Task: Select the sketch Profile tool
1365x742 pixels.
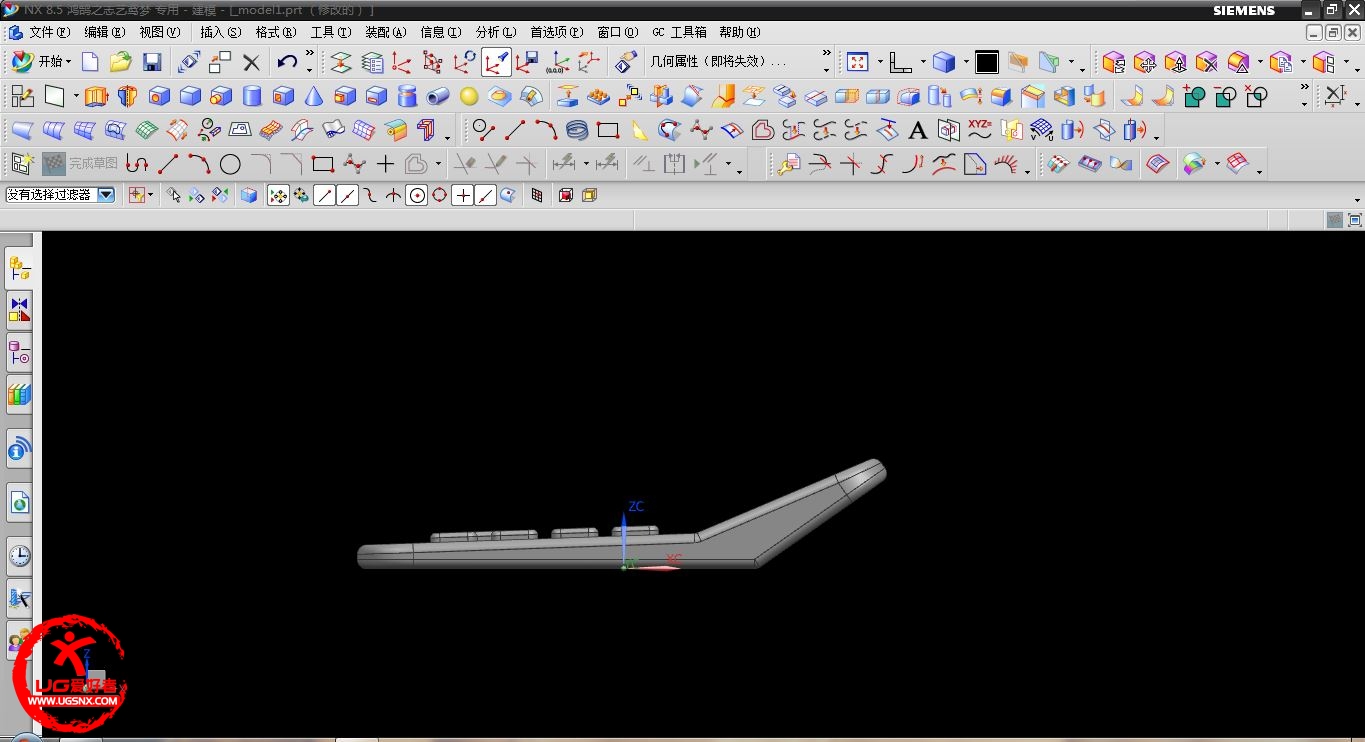Action: 137,164
